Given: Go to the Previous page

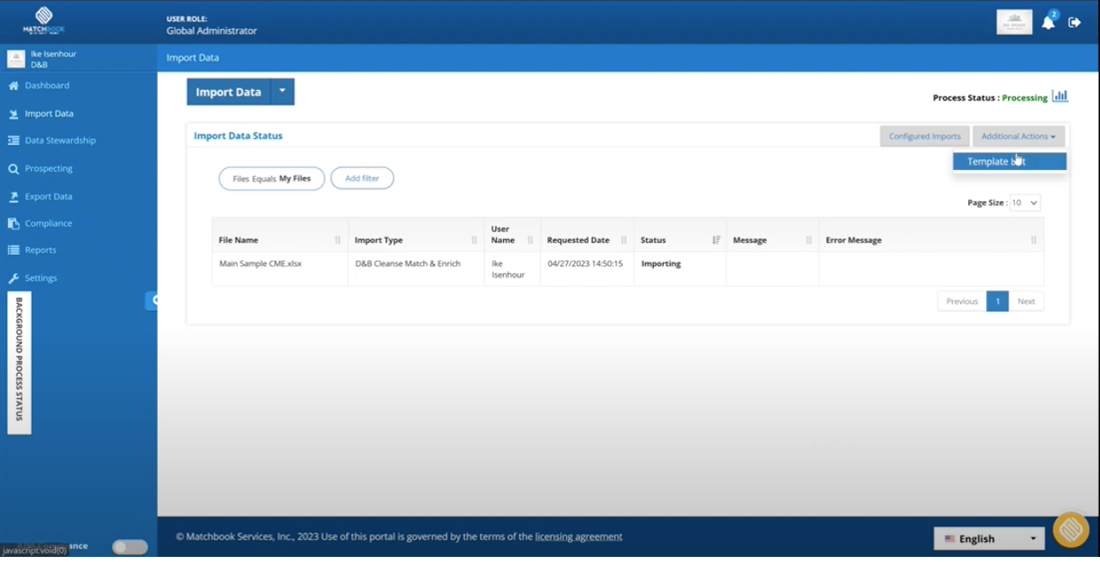Looking at the screenshot, I should [x=962, y=301].
